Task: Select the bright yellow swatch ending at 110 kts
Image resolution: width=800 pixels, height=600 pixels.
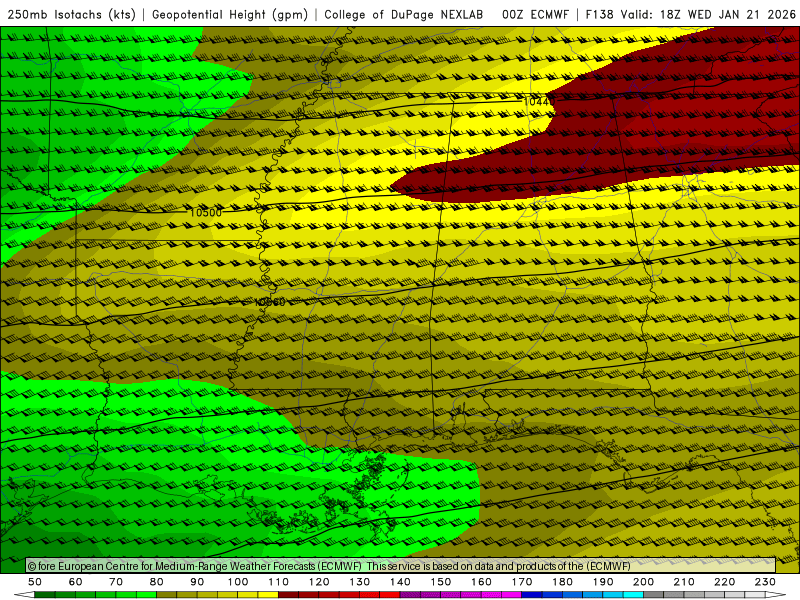Action: click(x=268, y=595)
